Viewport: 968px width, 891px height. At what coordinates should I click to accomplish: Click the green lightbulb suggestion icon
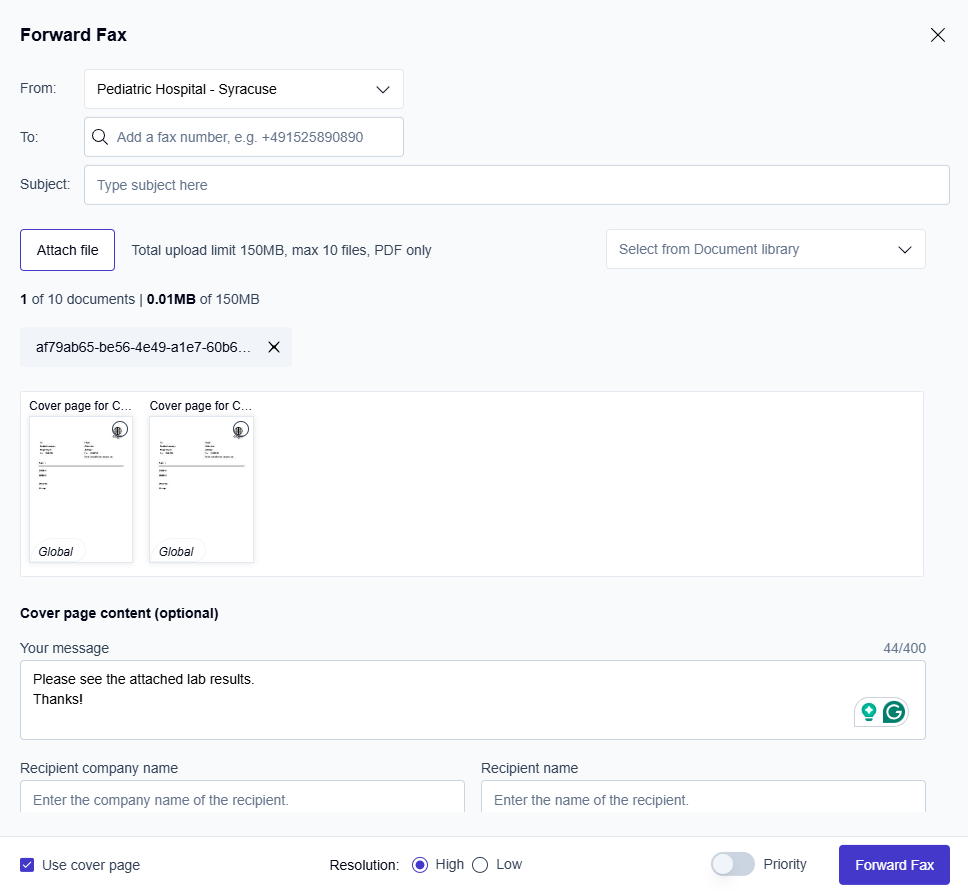(x=868, y=712)
